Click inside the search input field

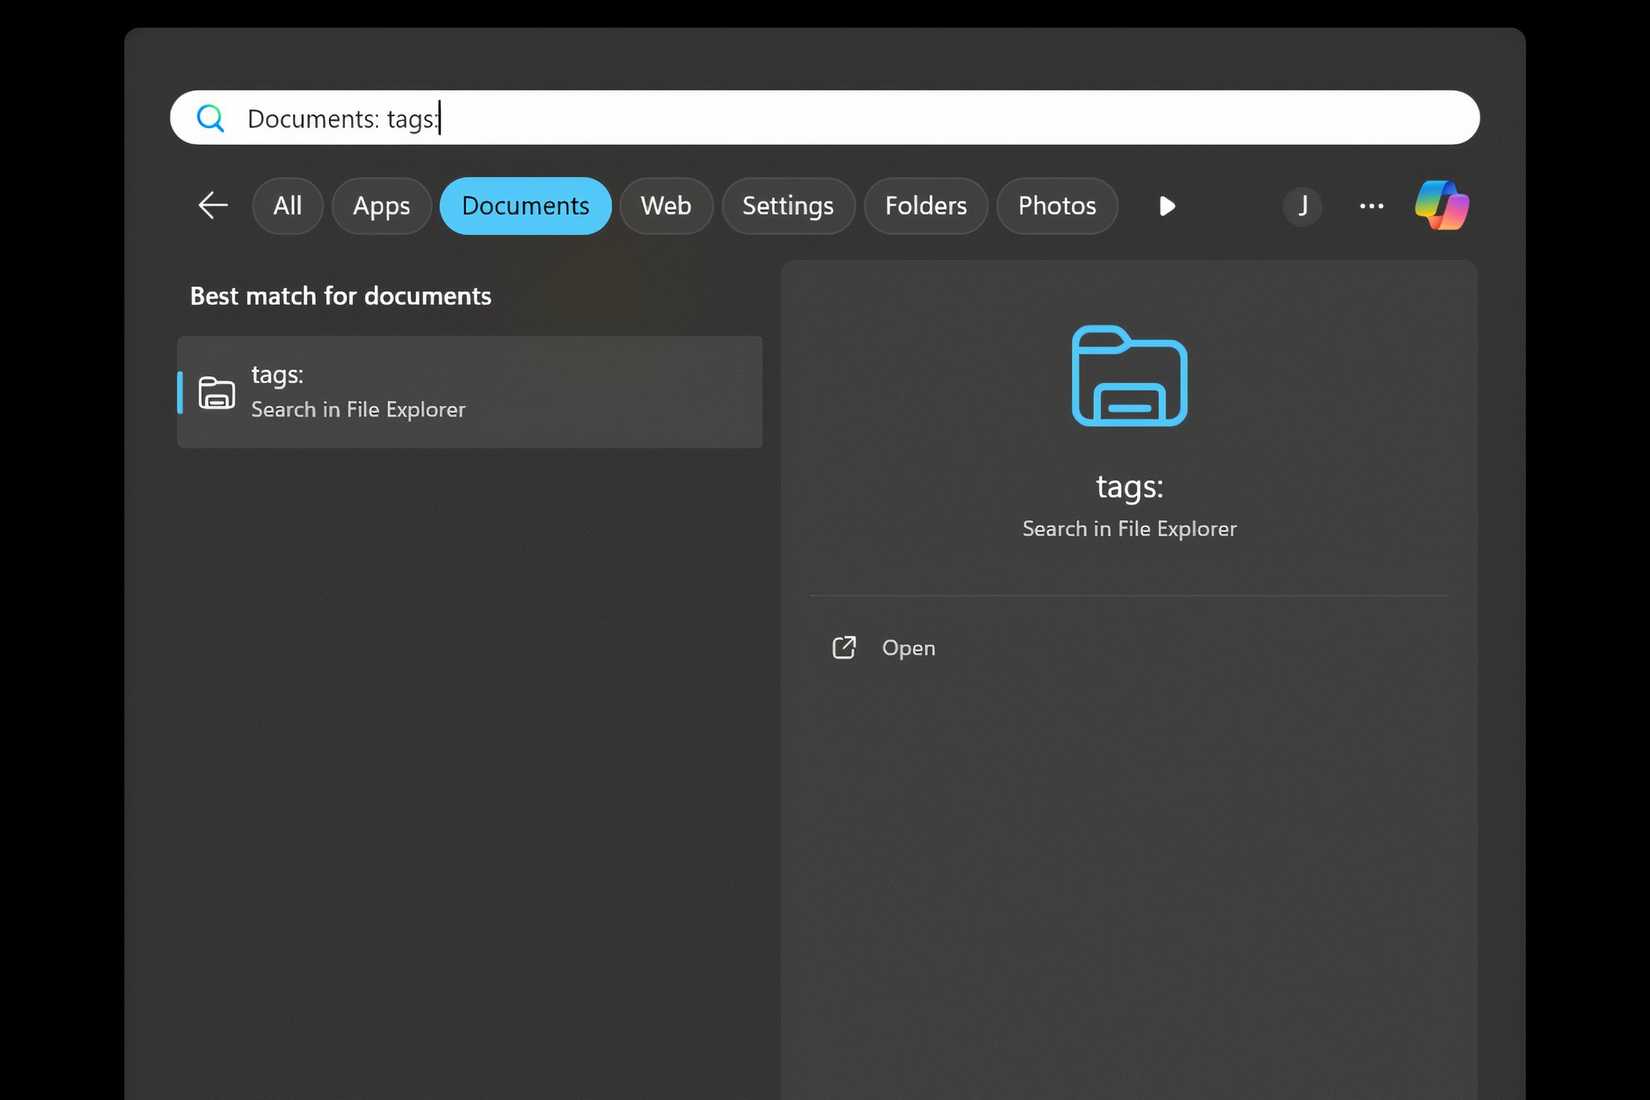click(x=700, y=117)
